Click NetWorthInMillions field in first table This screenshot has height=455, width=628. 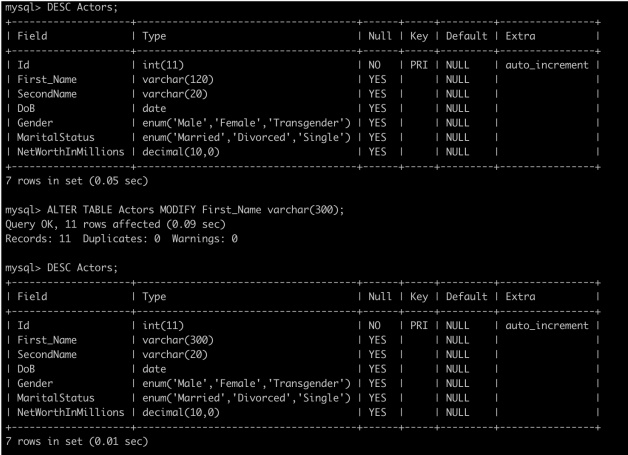70,152
